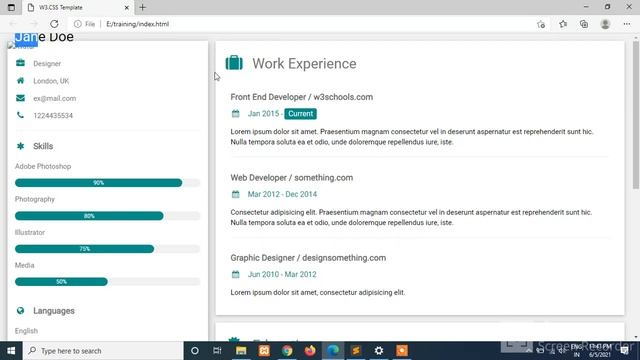Click the Type here to search box
Viewport: 640px width, 360px height.
tap(103, 351)
